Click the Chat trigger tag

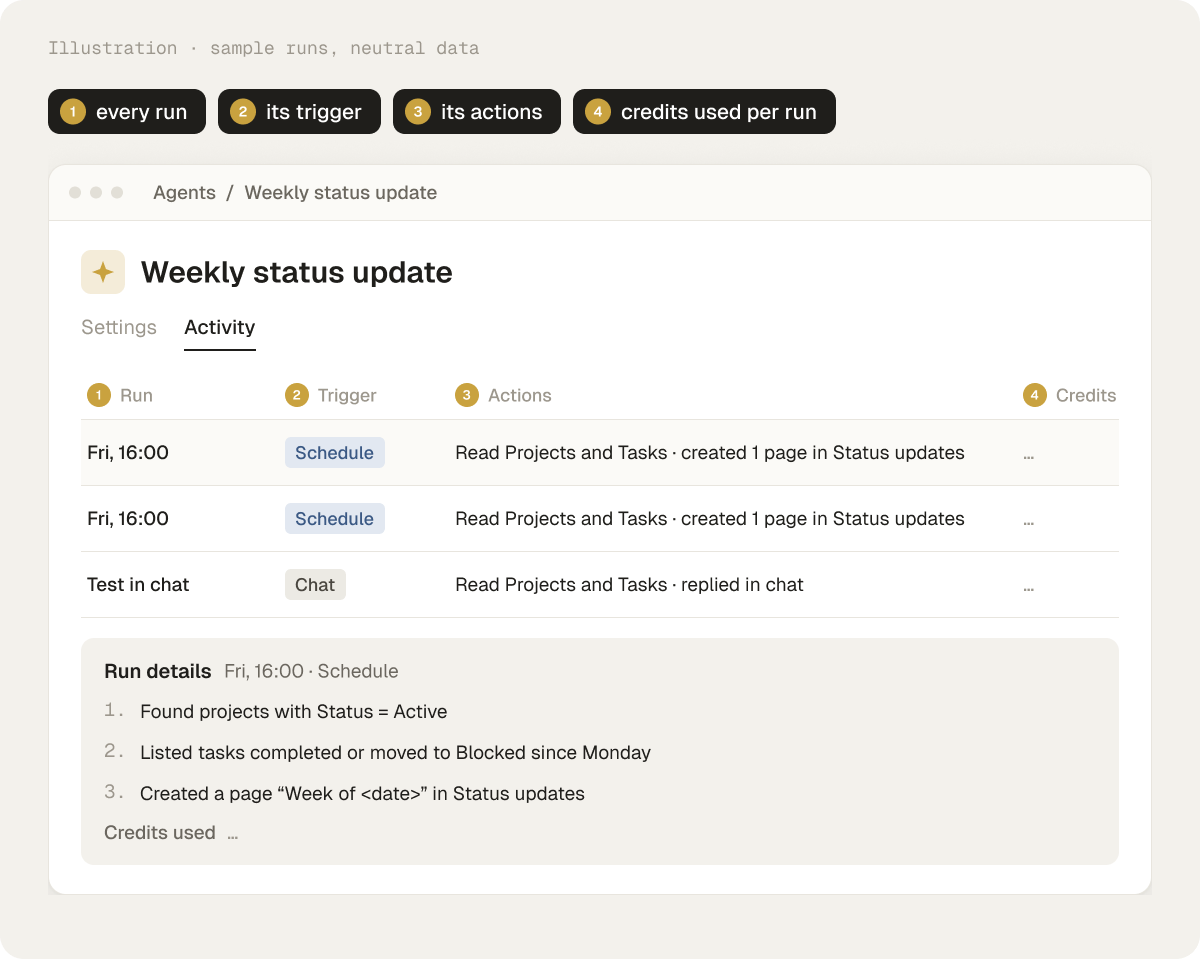pyautogui.click(x=315, y=585)
